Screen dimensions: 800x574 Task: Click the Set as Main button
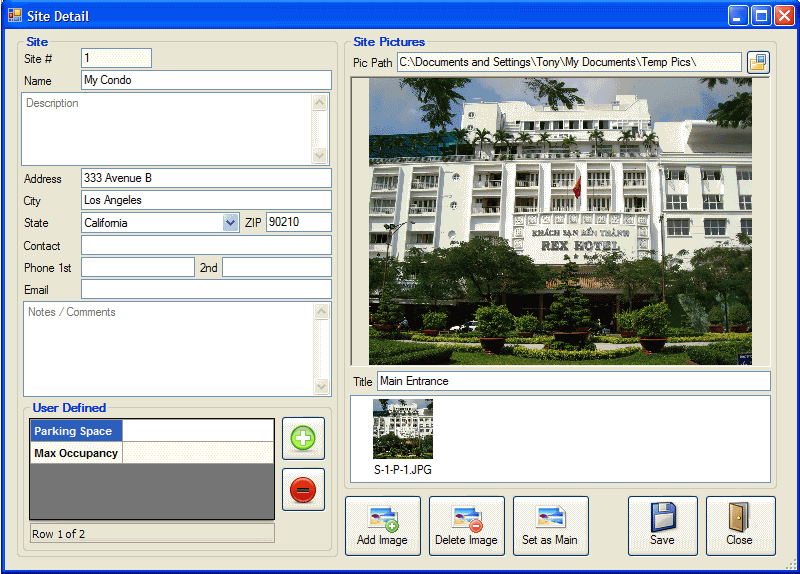pos(551,526)
